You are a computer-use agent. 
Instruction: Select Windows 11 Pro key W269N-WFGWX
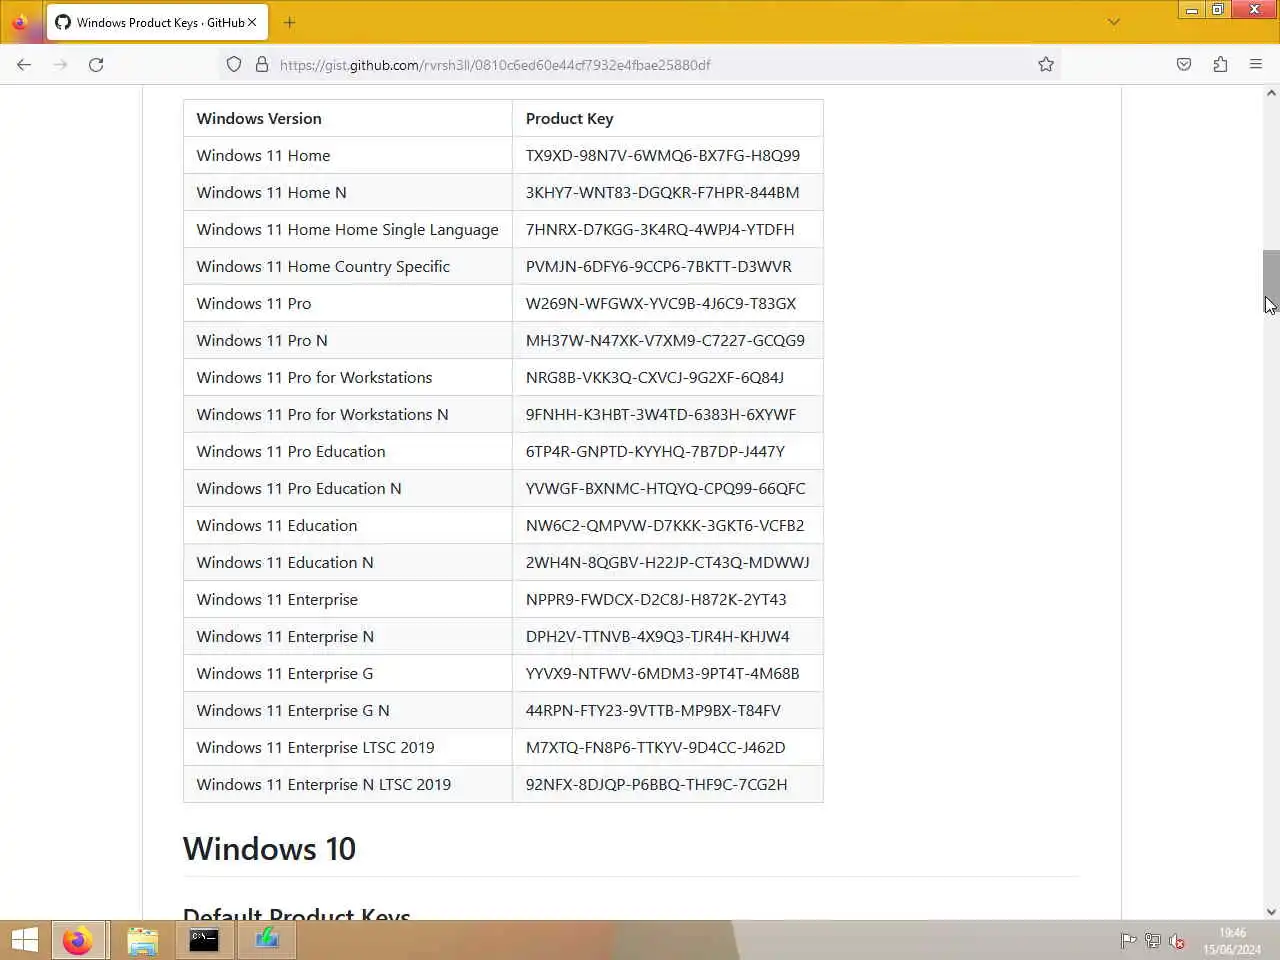click(x=661, y=303)
